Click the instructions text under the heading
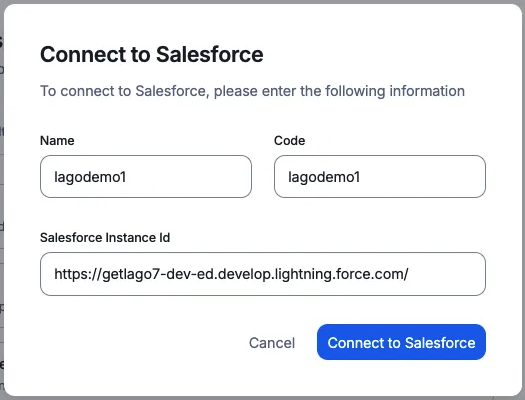525x400 pixels. click(252, 91)
